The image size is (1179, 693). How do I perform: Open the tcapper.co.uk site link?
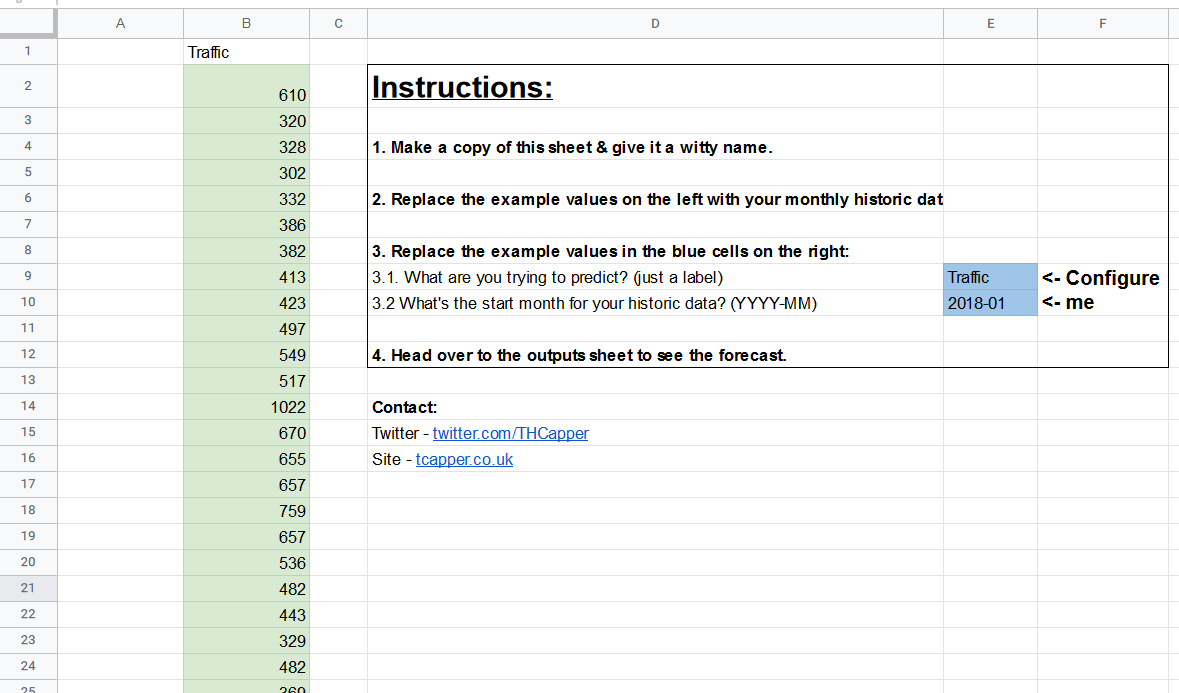(464, 459)
